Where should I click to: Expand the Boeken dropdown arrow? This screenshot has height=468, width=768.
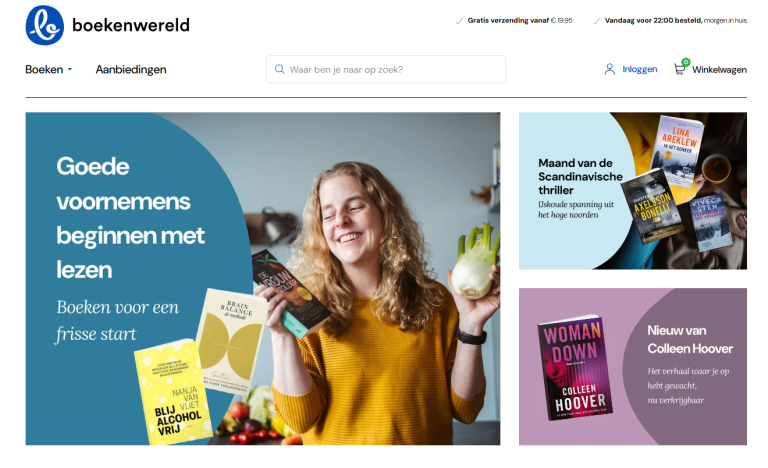(x=70, y=70)
